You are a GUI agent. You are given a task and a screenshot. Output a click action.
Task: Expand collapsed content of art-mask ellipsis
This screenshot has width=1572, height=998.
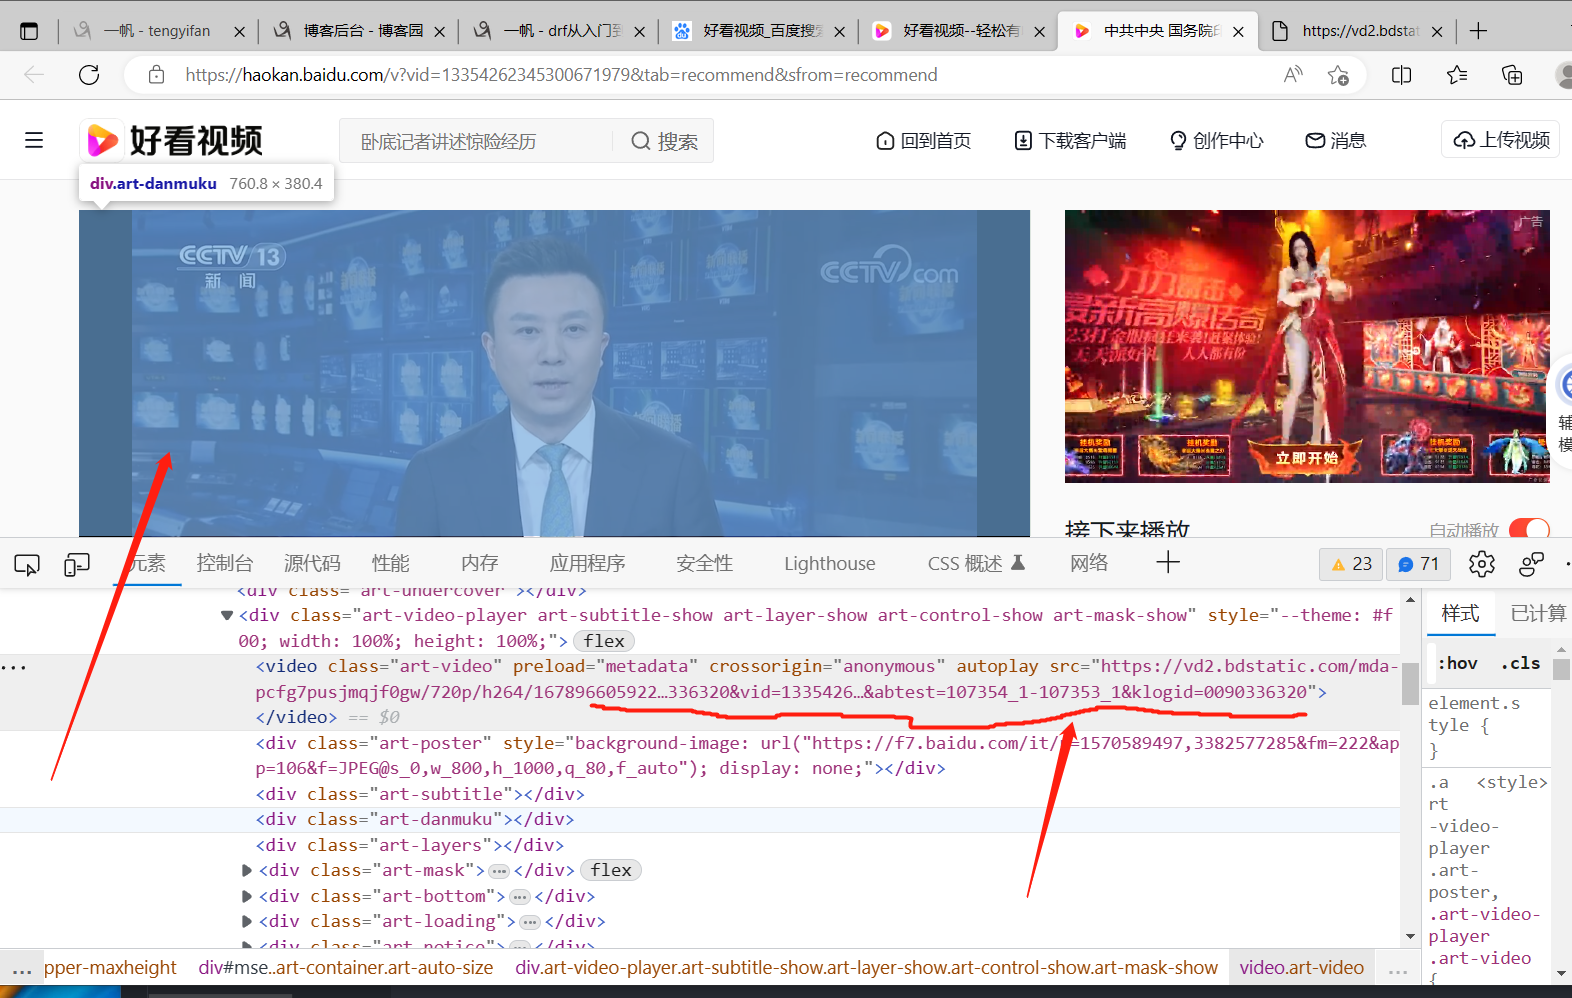pyautogui.click(x=499, y=871)
